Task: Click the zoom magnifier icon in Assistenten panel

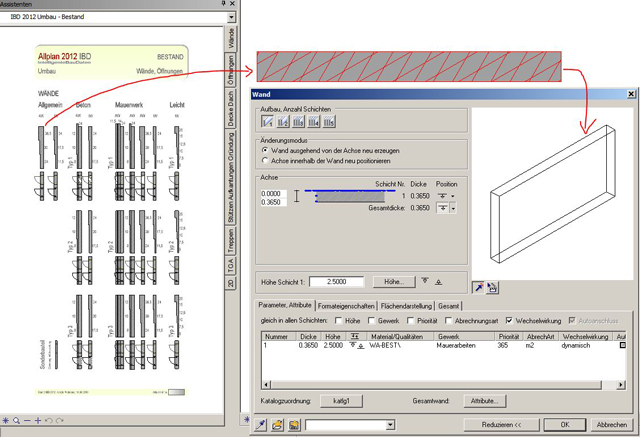Action: pos(16,421)
